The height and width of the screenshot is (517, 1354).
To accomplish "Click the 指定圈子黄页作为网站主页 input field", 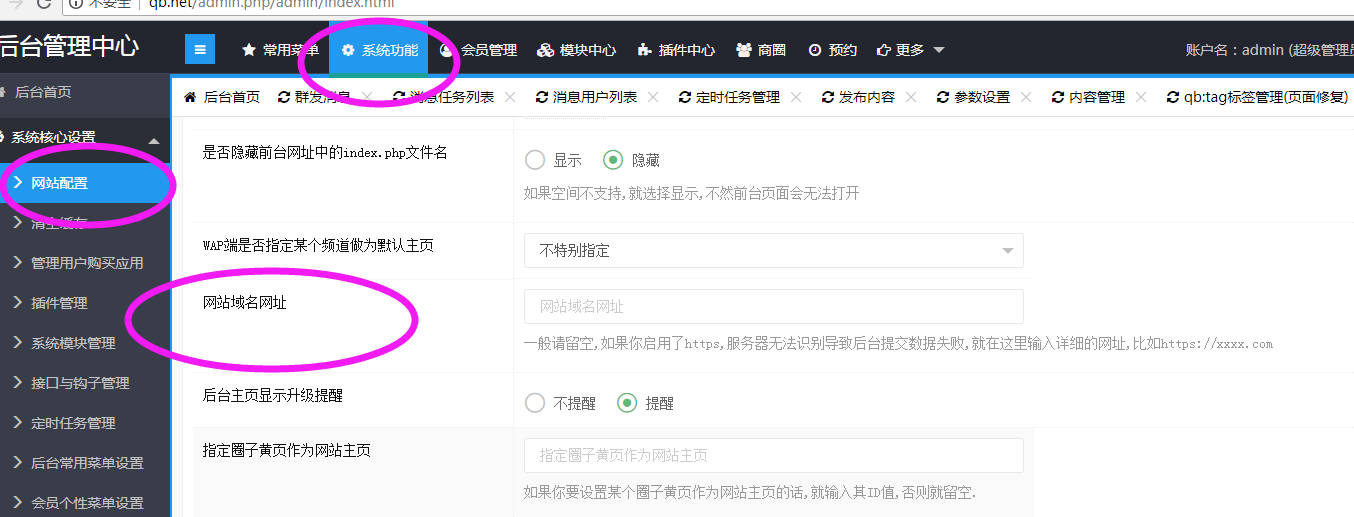I will (773, 455).
